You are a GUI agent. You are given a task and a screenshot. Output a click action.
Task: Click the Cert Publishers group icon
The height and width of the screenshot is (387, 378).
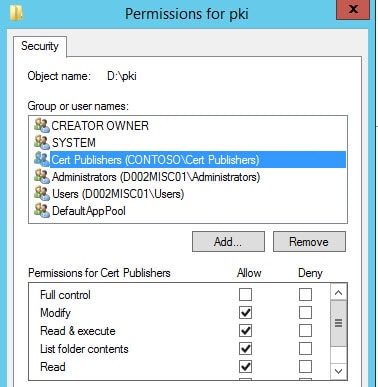(x=42, y=159)
